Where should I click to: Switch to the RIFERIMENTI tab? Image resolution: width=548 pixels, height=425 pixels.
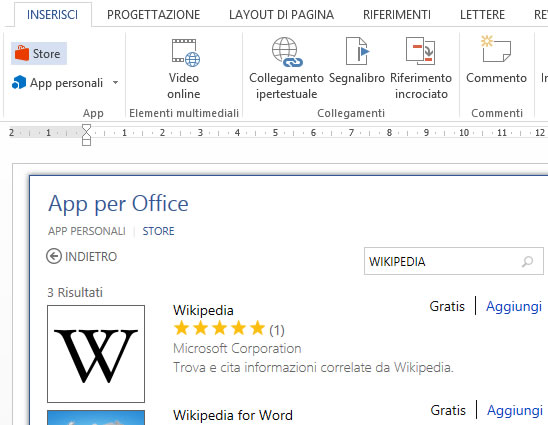[x=397, y=15]
